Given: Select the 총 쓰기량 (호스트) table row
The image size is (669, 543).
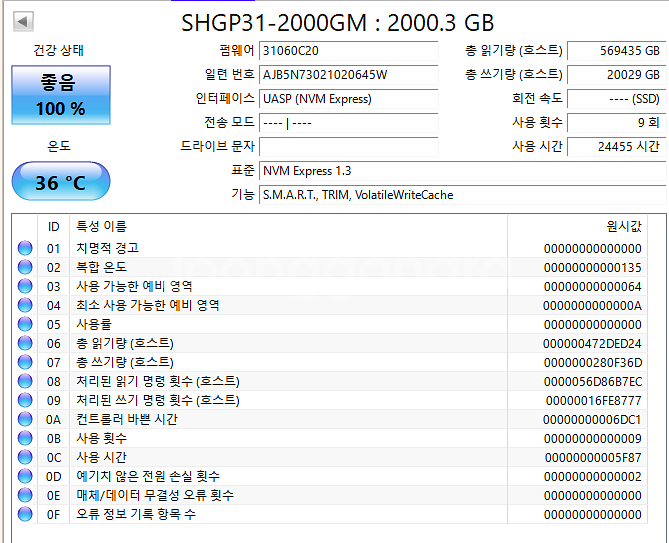Looking at the screenshot, I should point(330,362).
